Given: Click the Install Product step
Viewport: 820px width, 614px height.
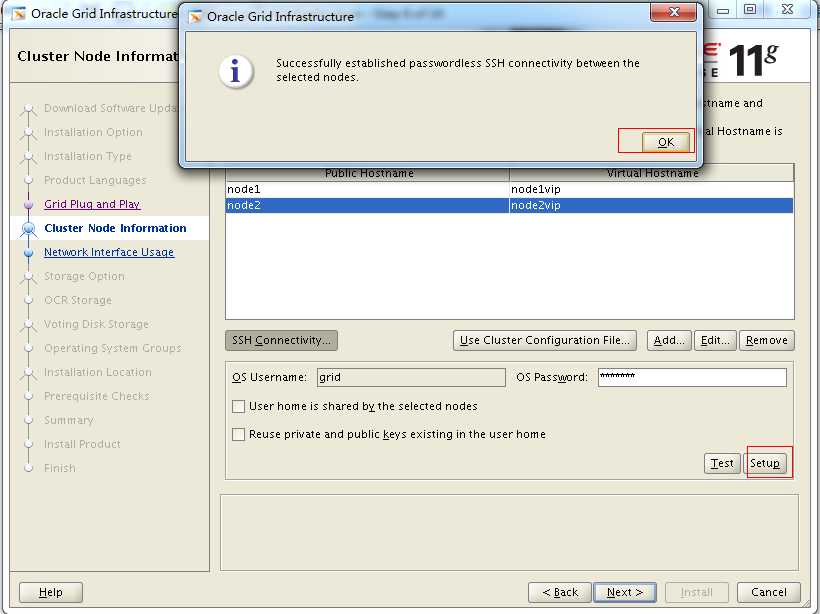Looking at the screenshot, I should 82,445.
